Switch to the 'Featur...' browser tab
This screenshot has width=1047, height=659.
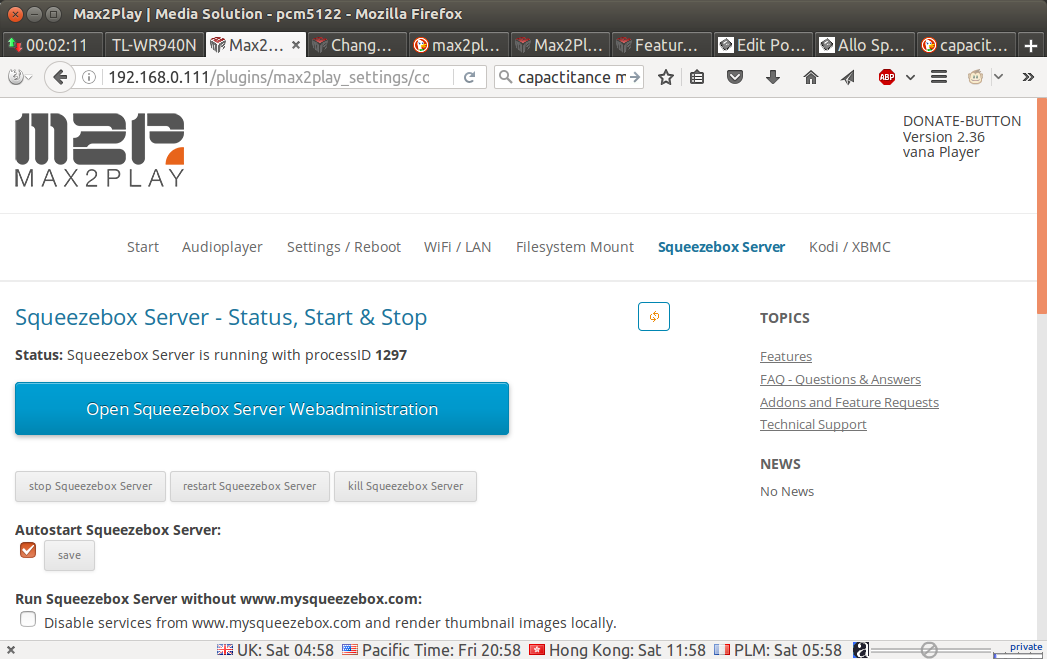pyautogui.click(x=662, y=45)
